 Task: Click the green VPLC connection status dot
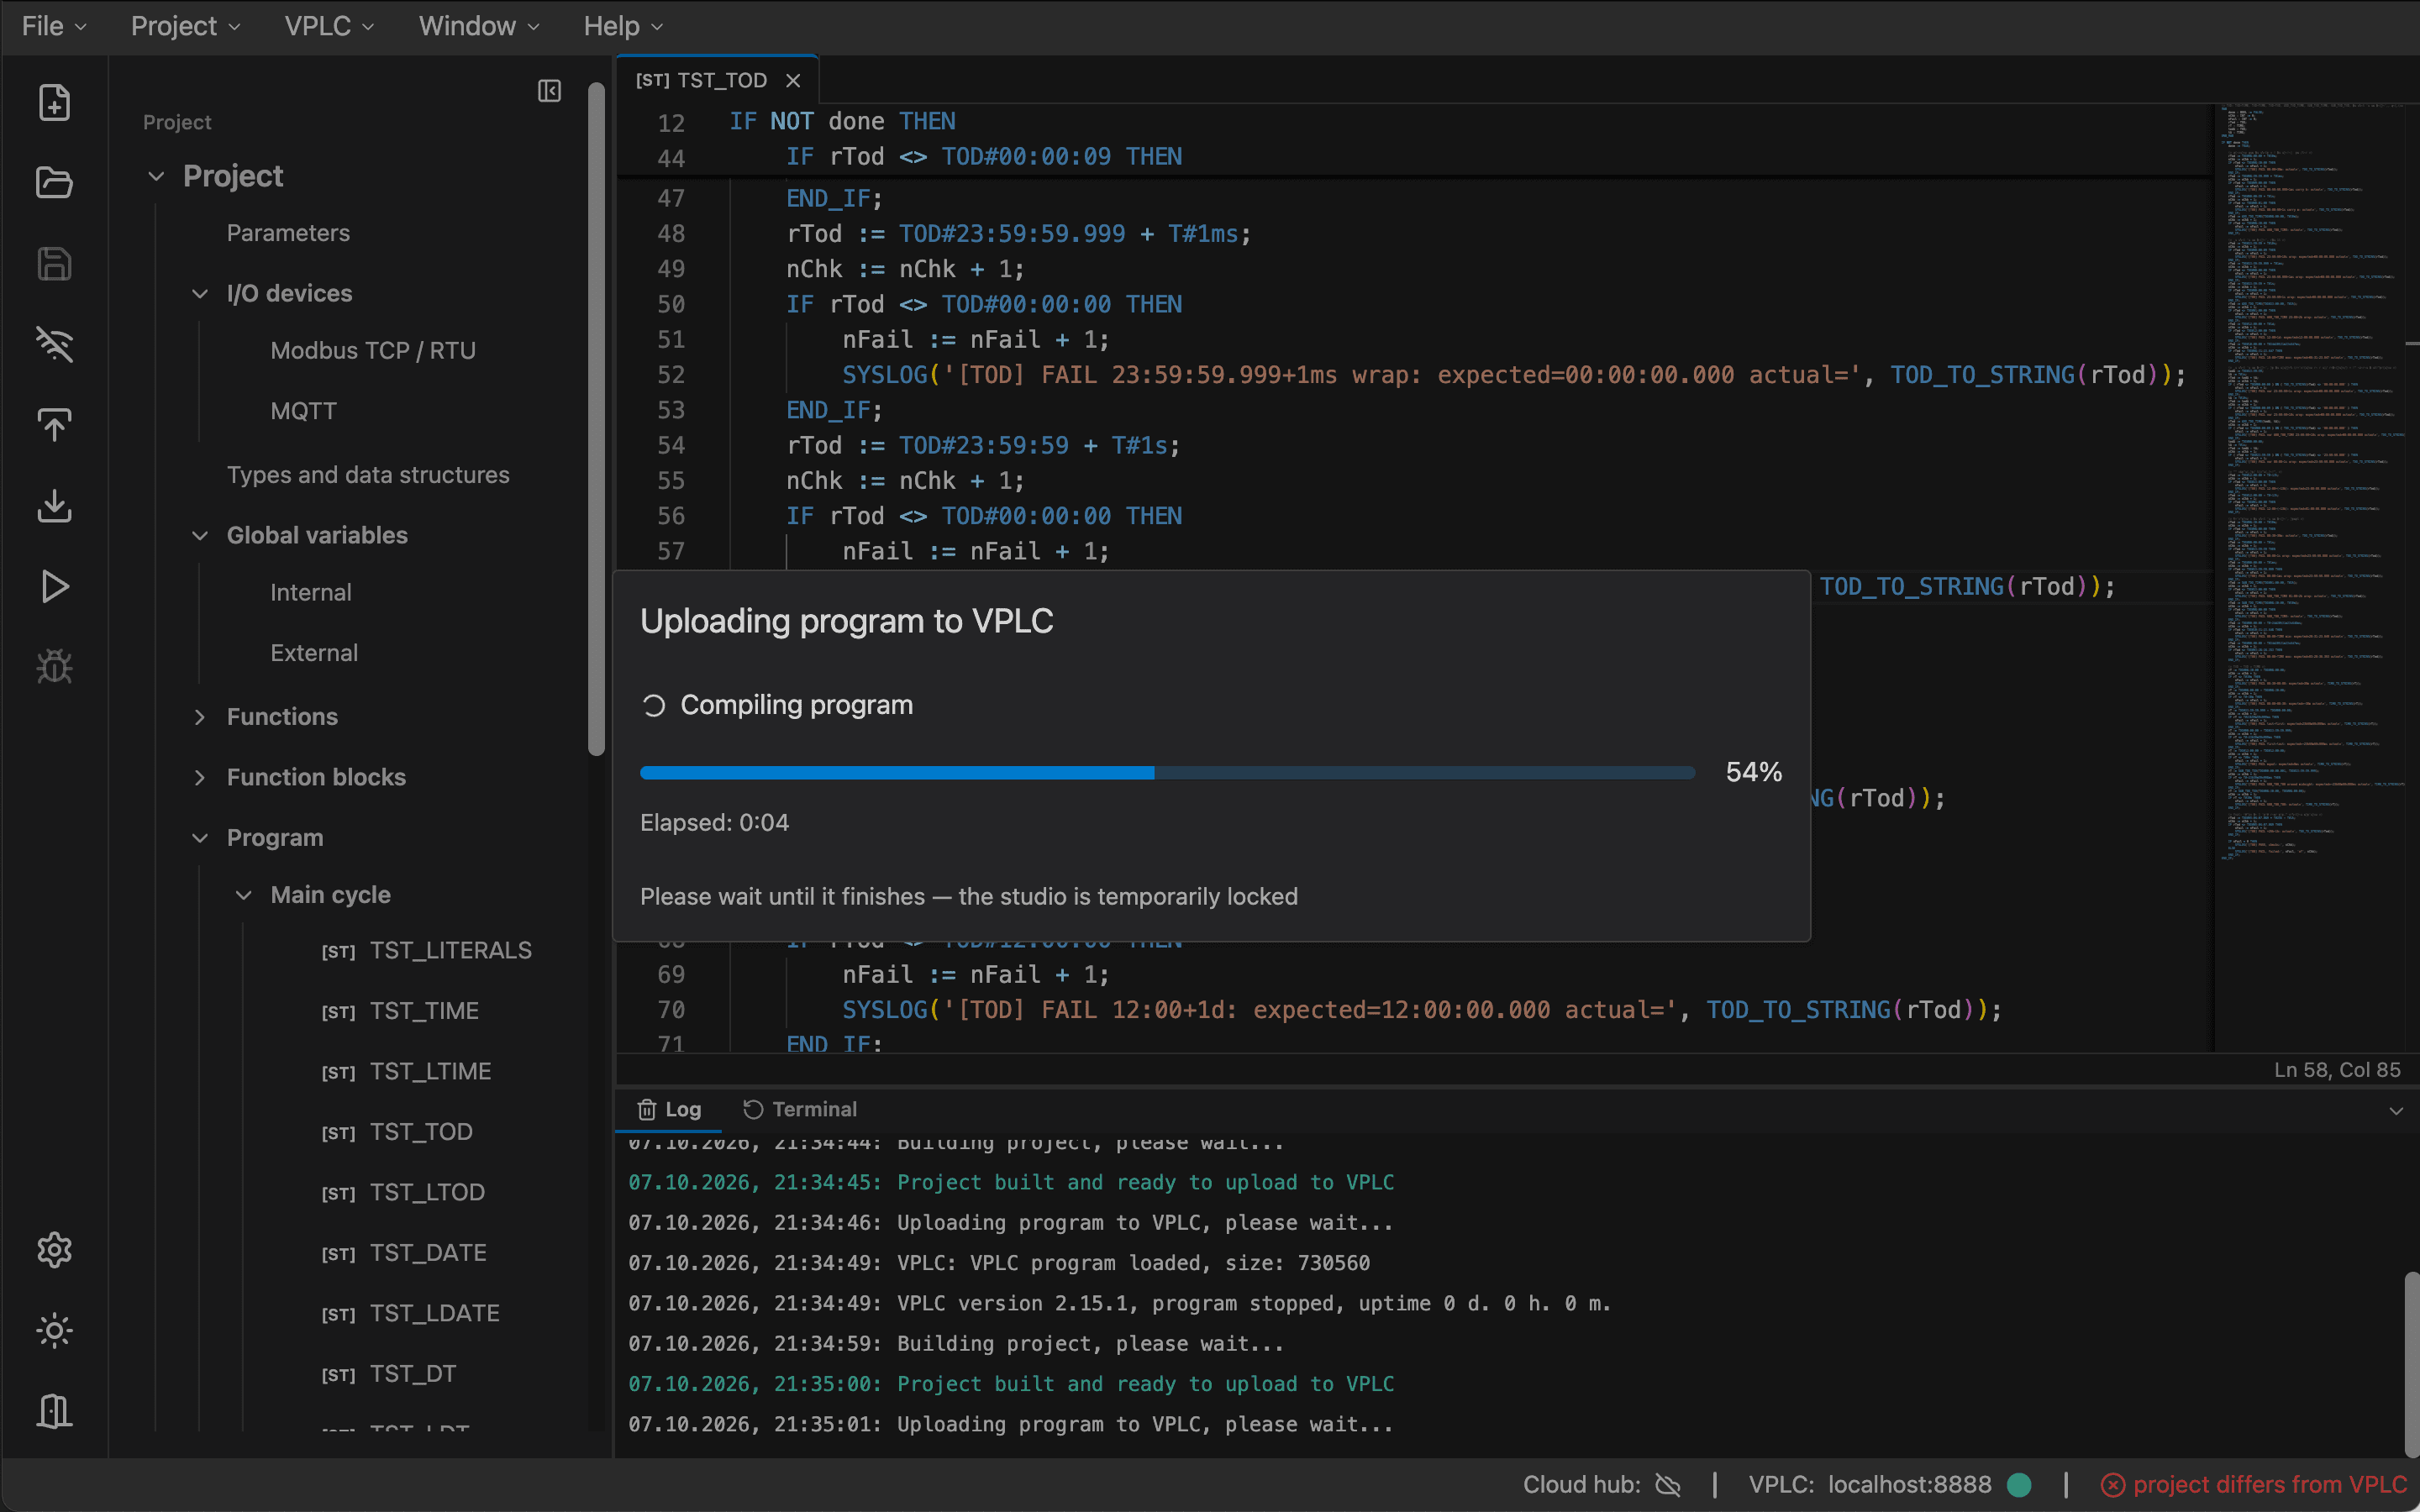pyautogui.click(x=2019, y=1485)
